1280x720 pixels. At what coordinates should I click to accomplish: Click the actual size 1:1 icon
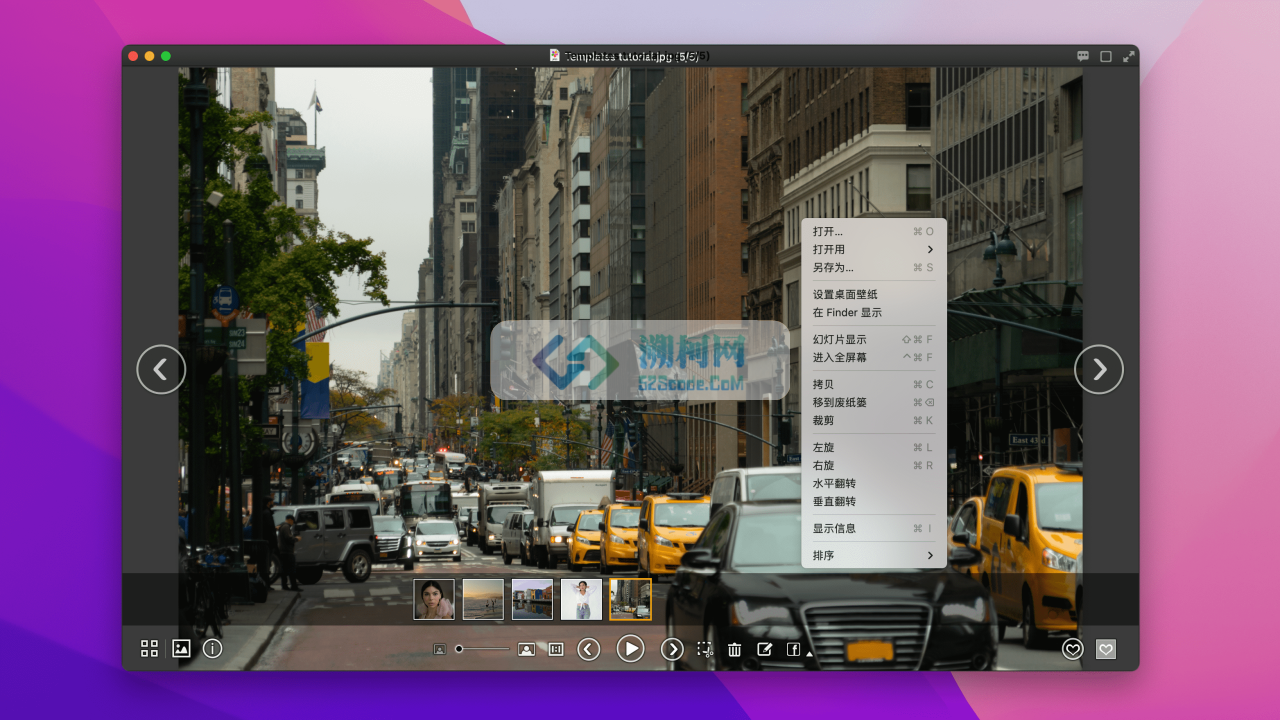coord(556,649)
